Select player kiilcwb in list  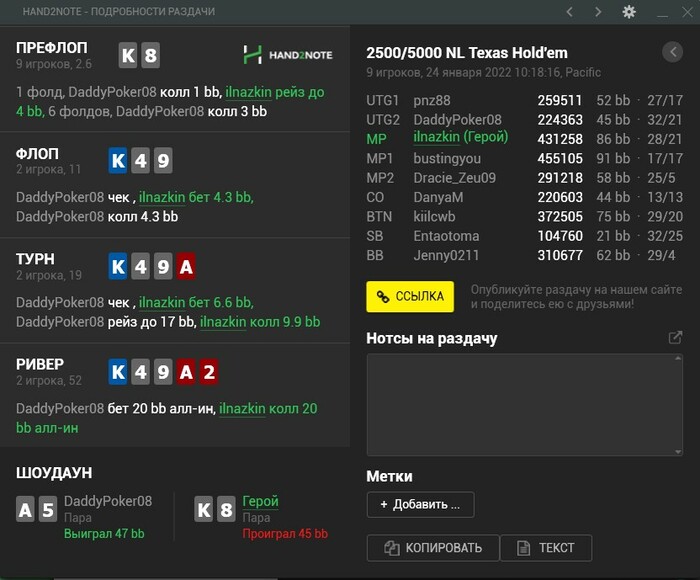pos(434,217)
